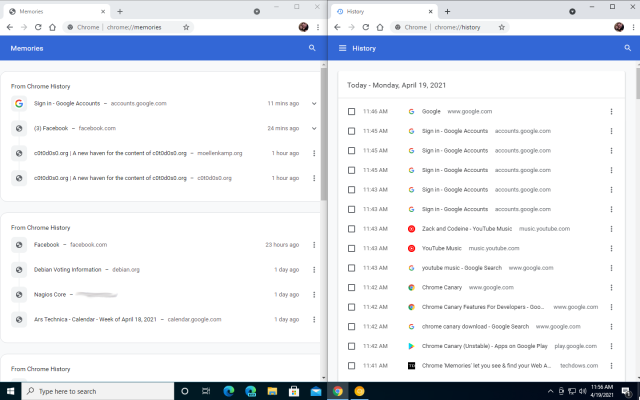
Task: Expand the (3) Facebook memory row
Action: (314, 128)
